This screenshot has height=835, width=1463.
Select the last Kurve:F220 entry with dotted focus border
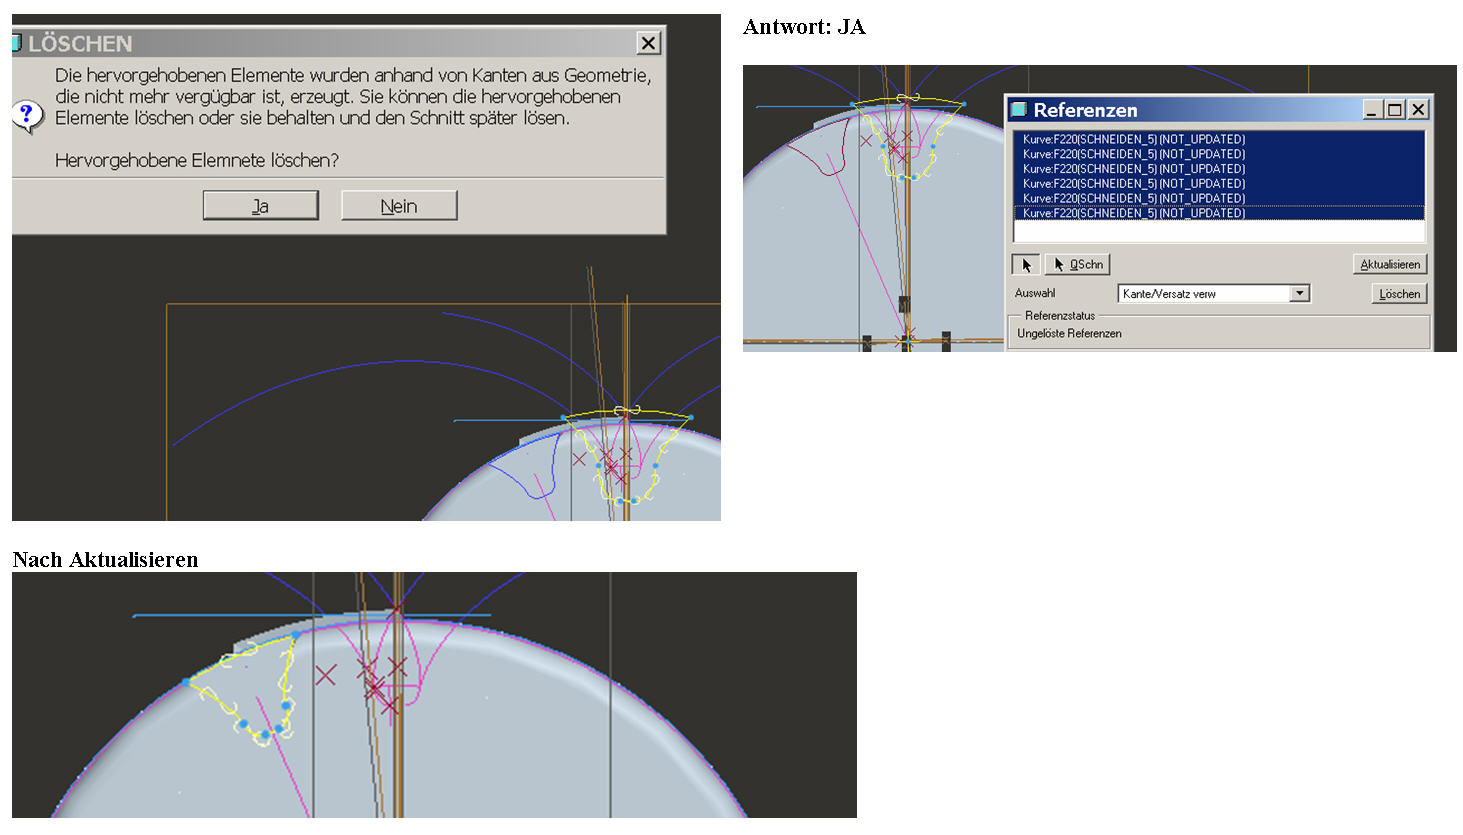coord(1219,213)
